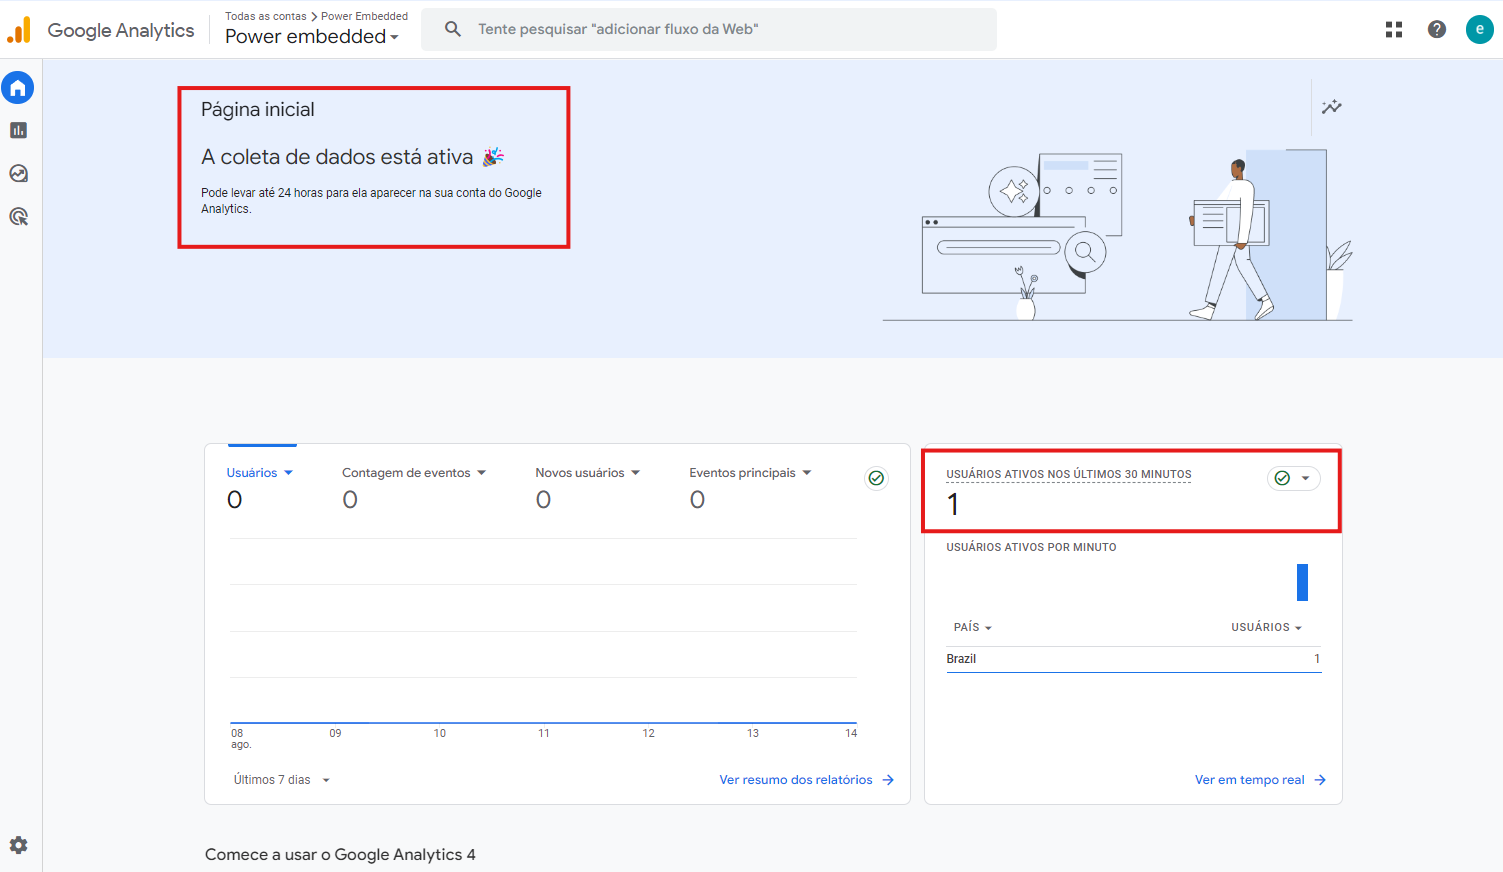The width and height of the screenshot is (1503, 872).
Task: Open the Últimos 7 dias date range dropdown
Action: pos(281,780)
